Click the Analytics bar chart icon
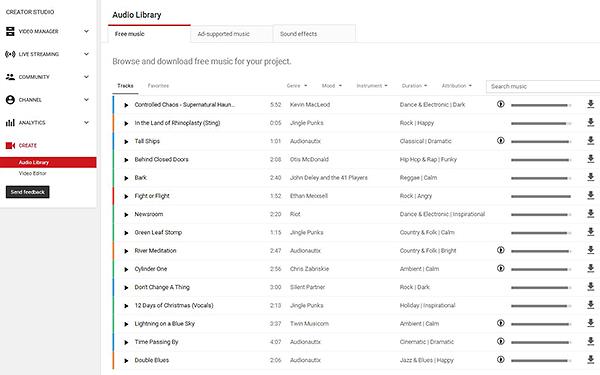Viewport: 600px width, 375px height. click(x=10, y=122)
